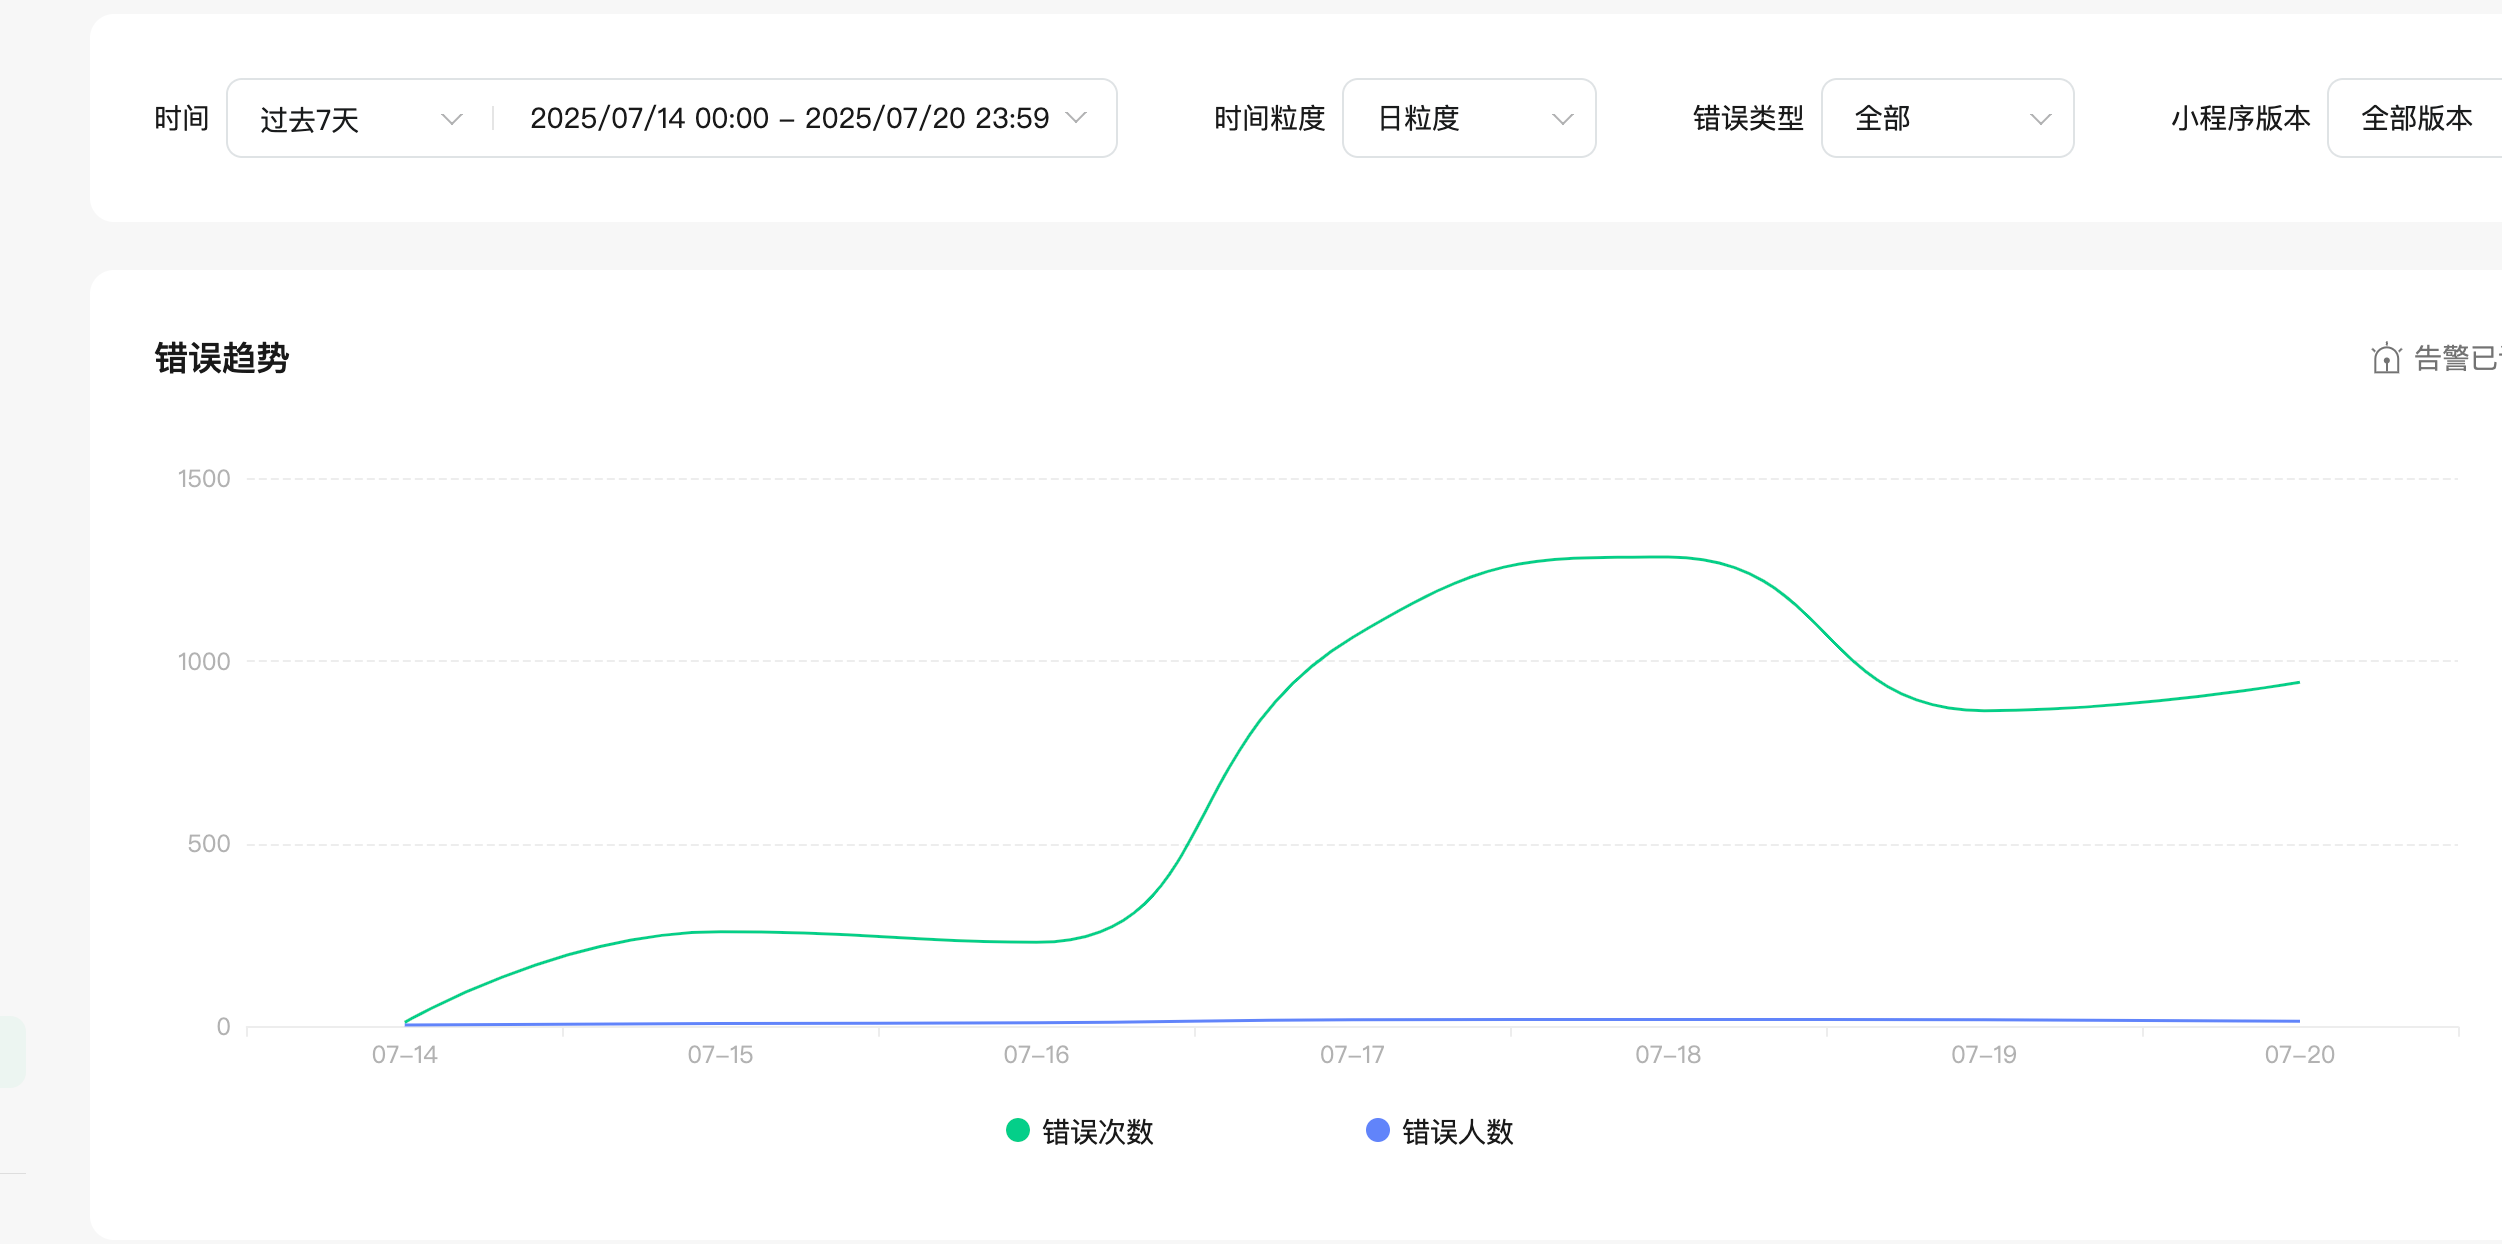This screenshot has height=1244, width=2502.
Task: Click the blue 错误人数 legend dot
Action: point(1377,1130)
